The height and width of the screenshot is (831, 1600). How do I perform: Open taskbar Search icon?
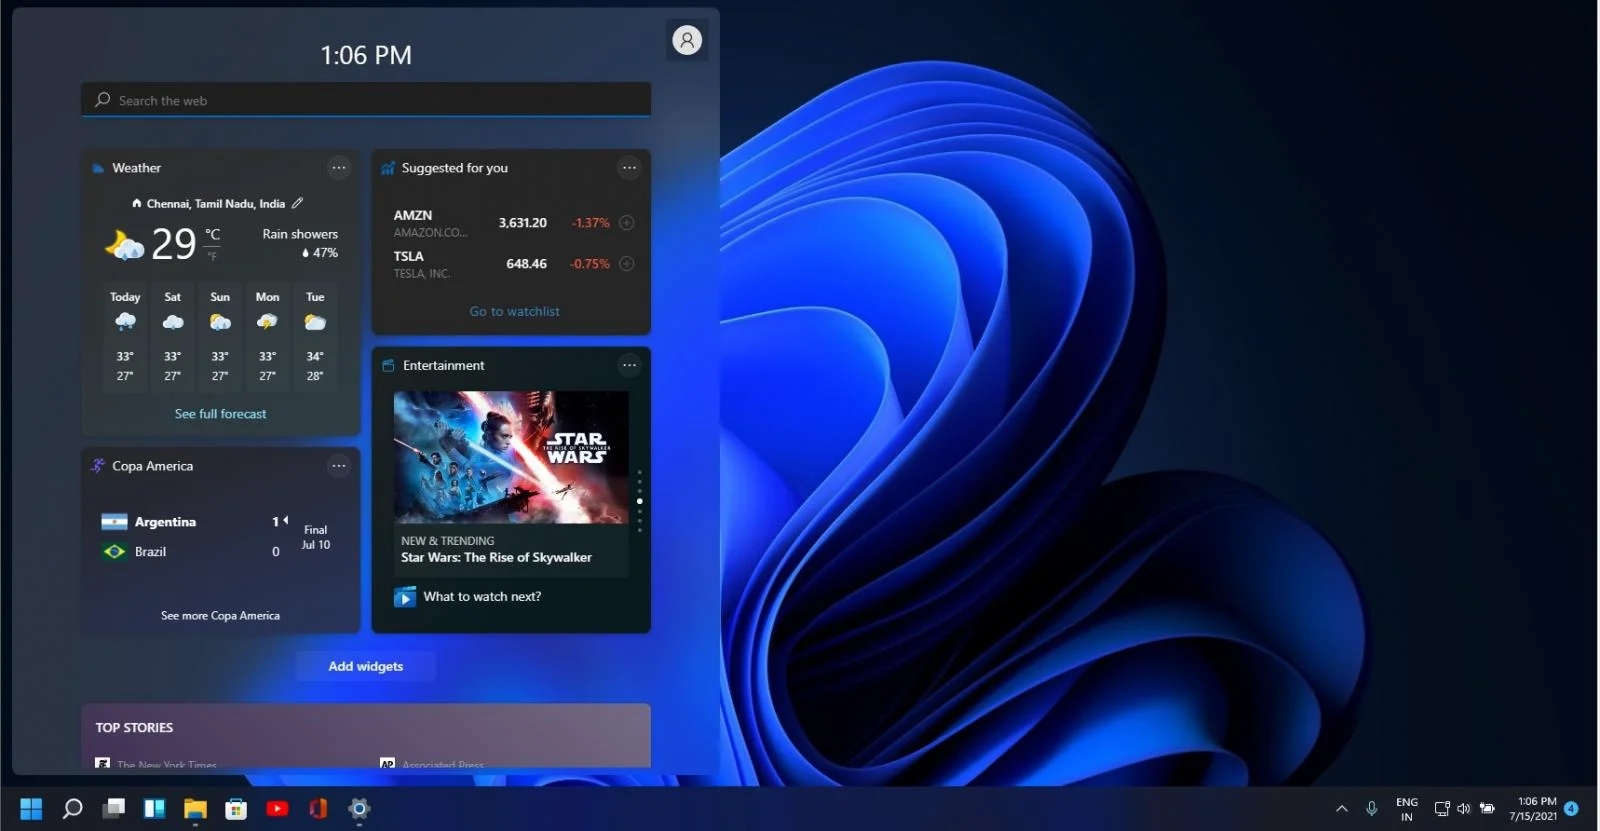click(x=72, y=808)
